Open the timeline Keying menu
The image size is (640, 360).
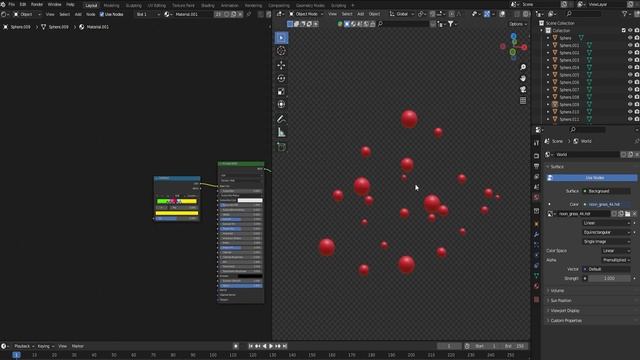[46, 346]
